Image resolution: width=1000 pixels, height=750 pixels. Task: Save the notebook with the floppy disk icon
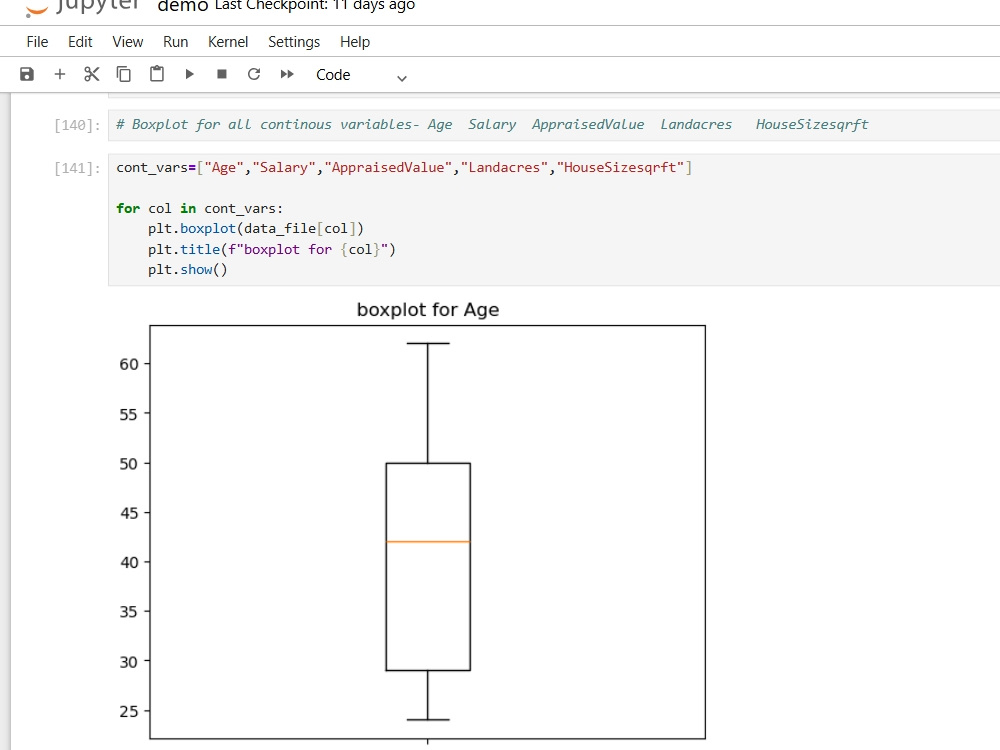tap(27, 75)
